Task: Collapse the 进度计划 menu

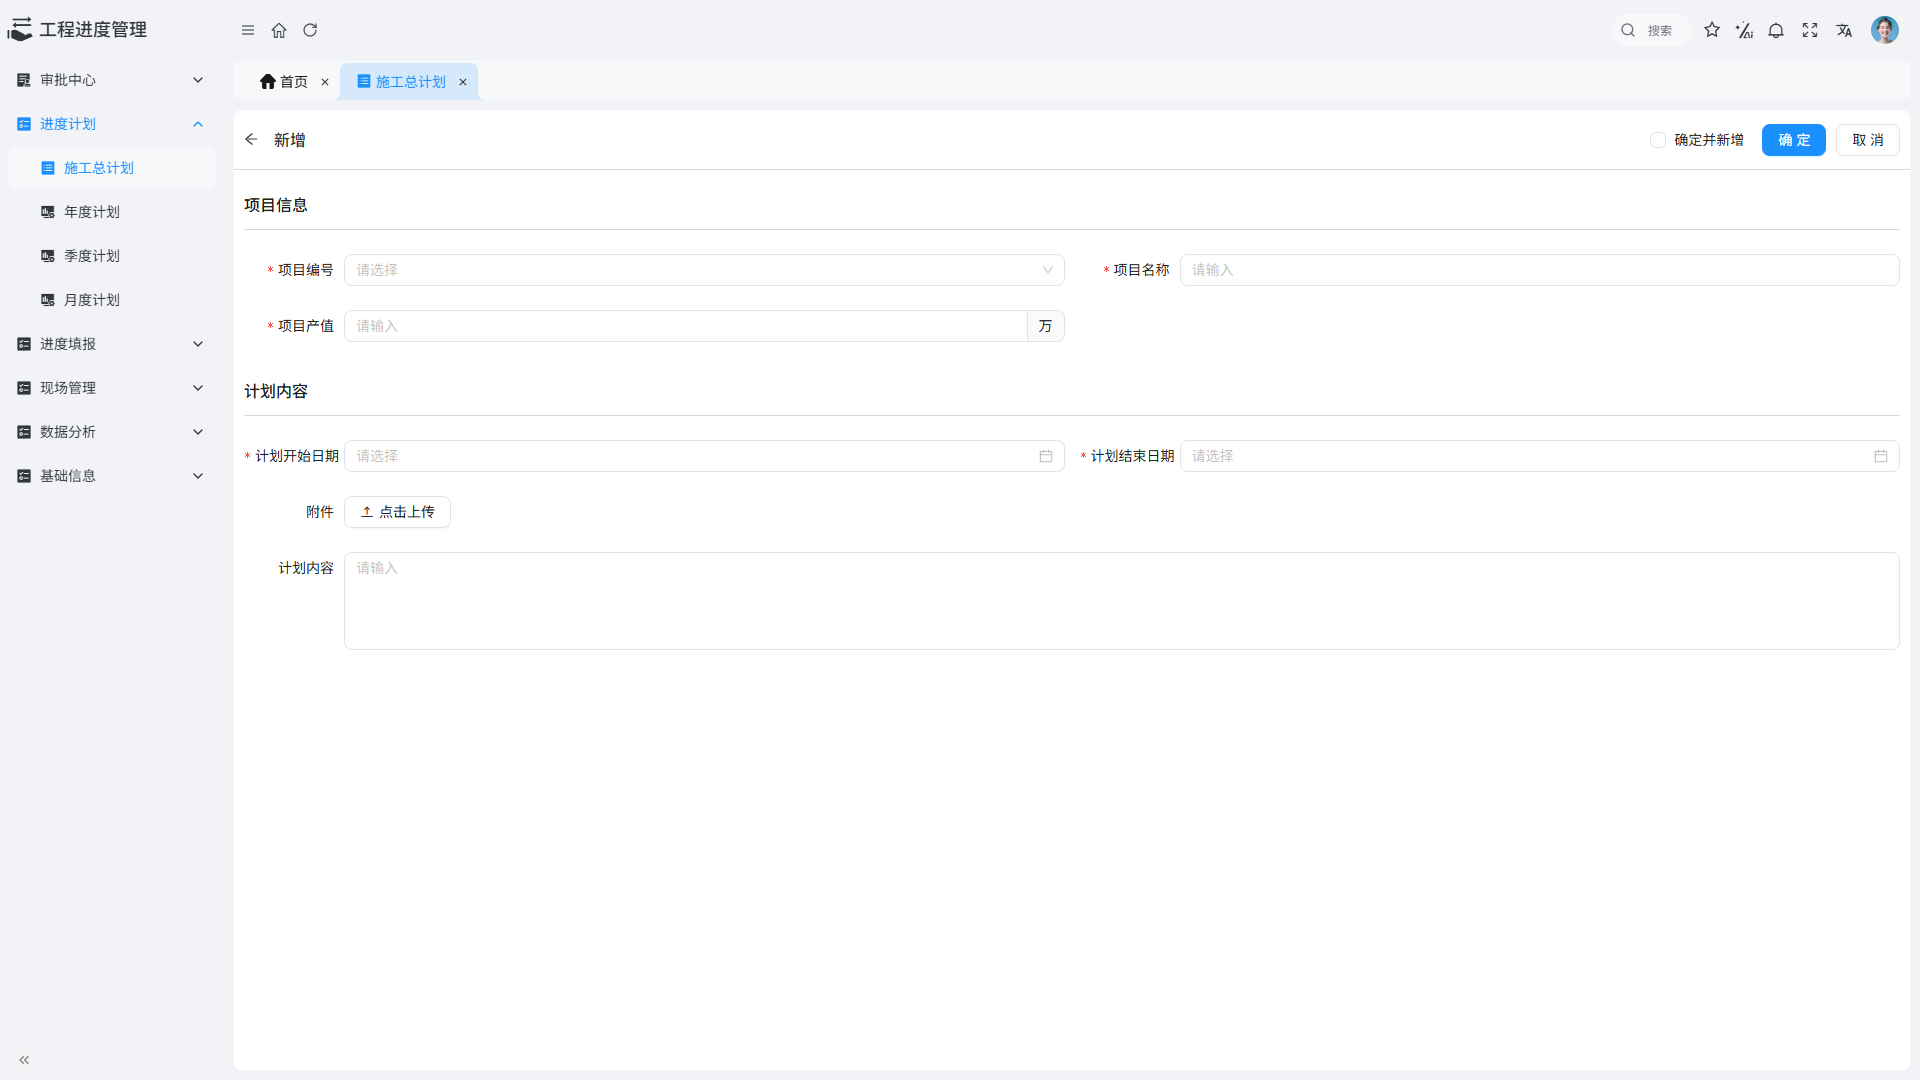Action: click(x=110, y=124)
